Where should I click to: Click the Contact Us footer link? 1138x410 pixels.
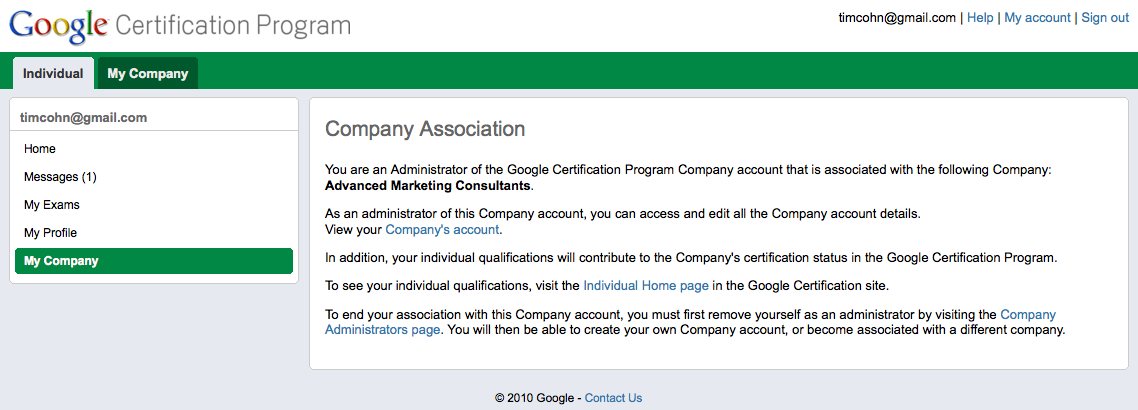click(613, 398)
